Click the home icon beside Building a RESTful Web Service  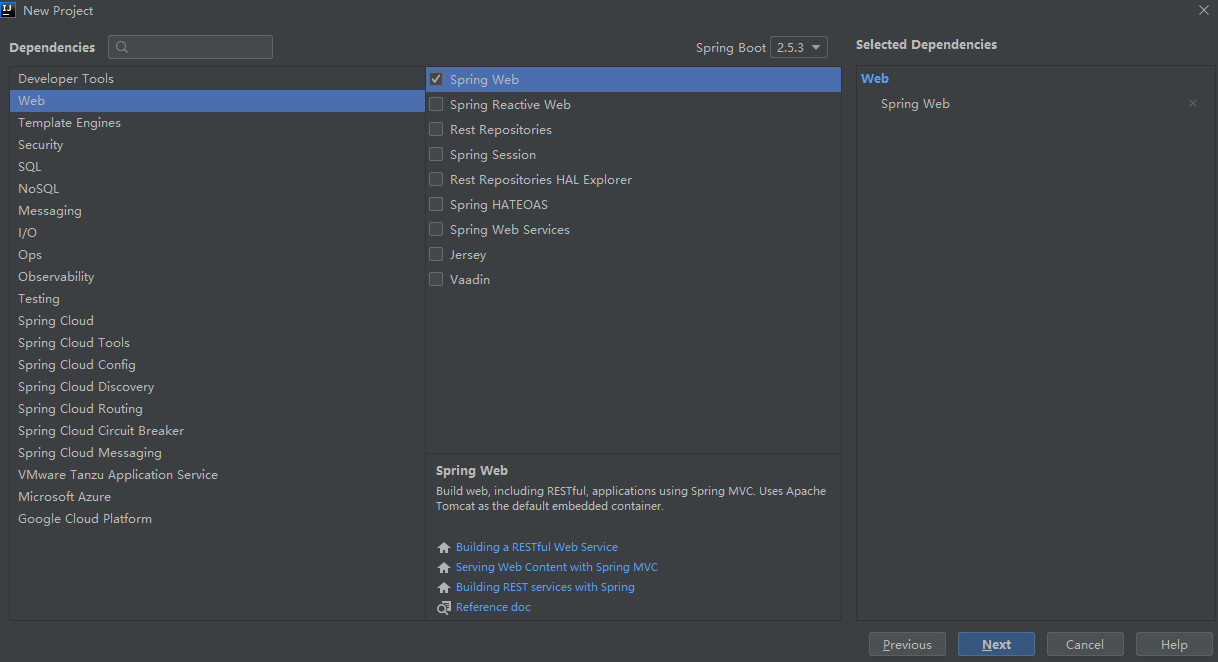pos(444,548)
